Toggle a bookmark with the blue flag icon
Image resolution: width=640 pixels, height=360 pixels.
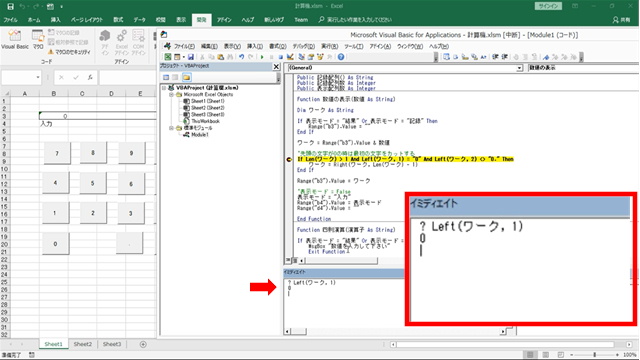click(x=546, y=57)
